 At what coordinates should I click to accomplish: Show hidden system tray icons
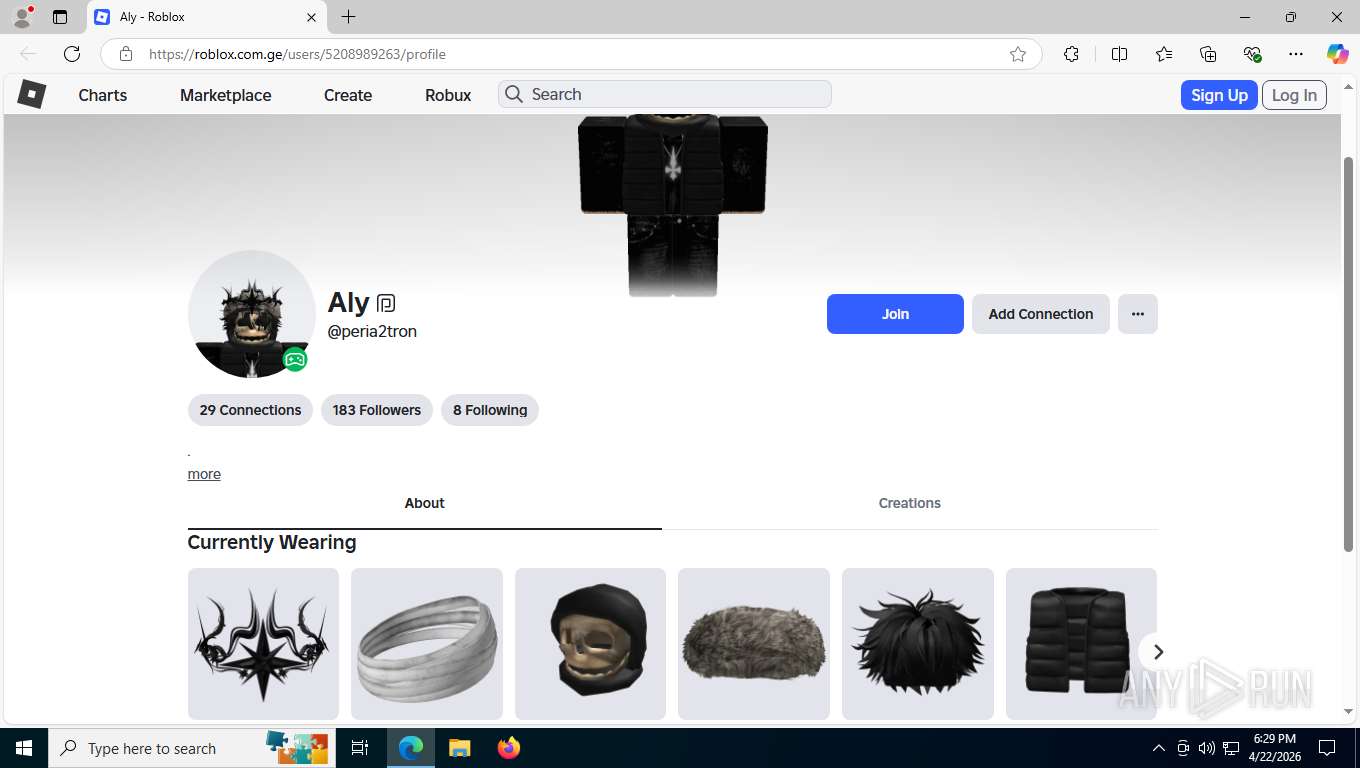pyautogui.click(x=1159, y=748)
